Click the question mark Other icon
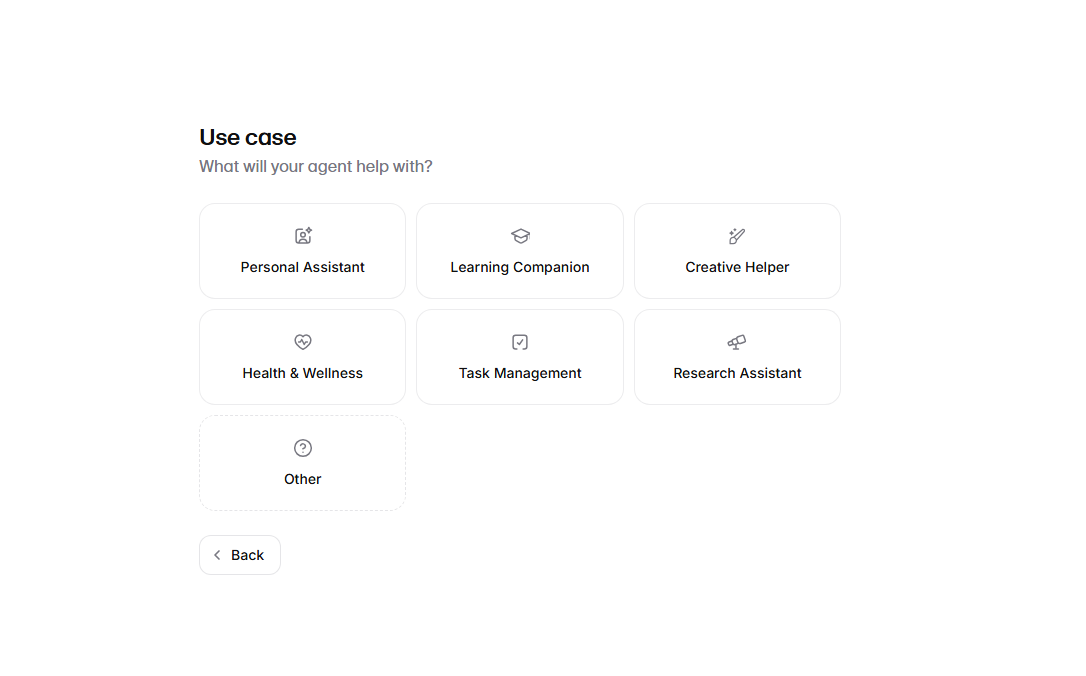This screenshot has height=676, width=1086. click(303, 447)
